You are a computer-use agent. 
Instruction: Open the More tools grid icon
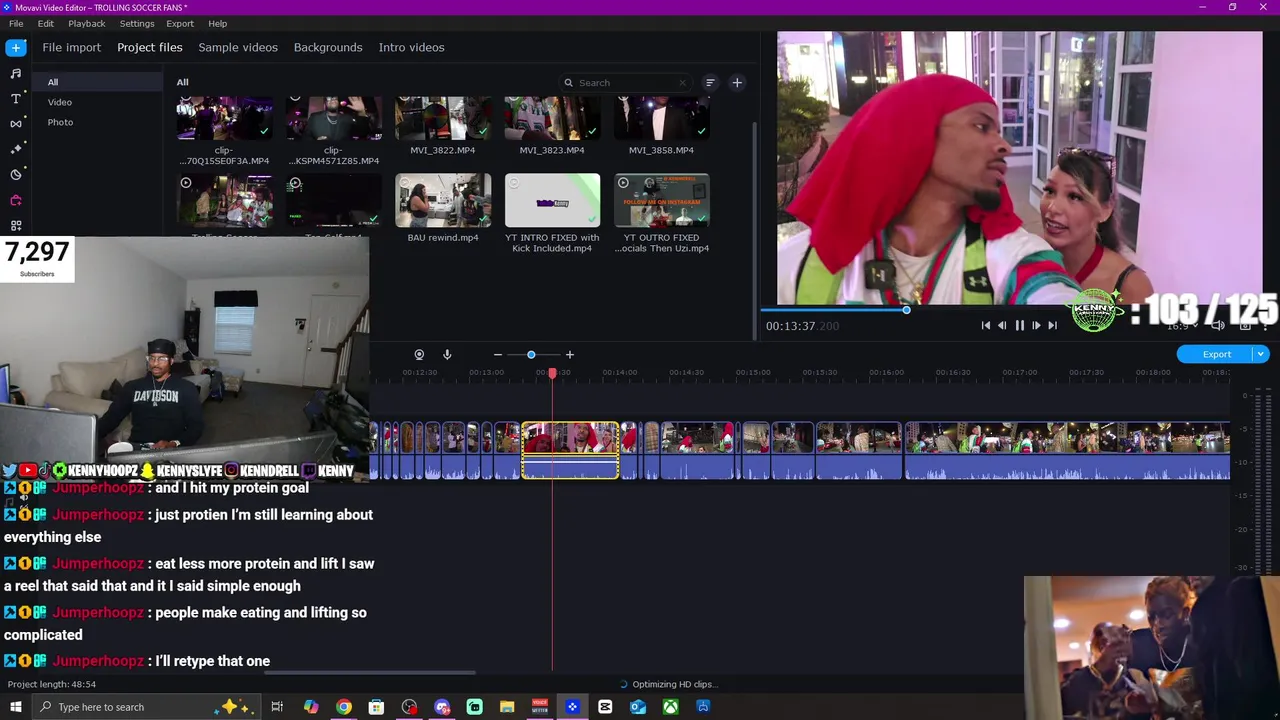coord(16,225)
